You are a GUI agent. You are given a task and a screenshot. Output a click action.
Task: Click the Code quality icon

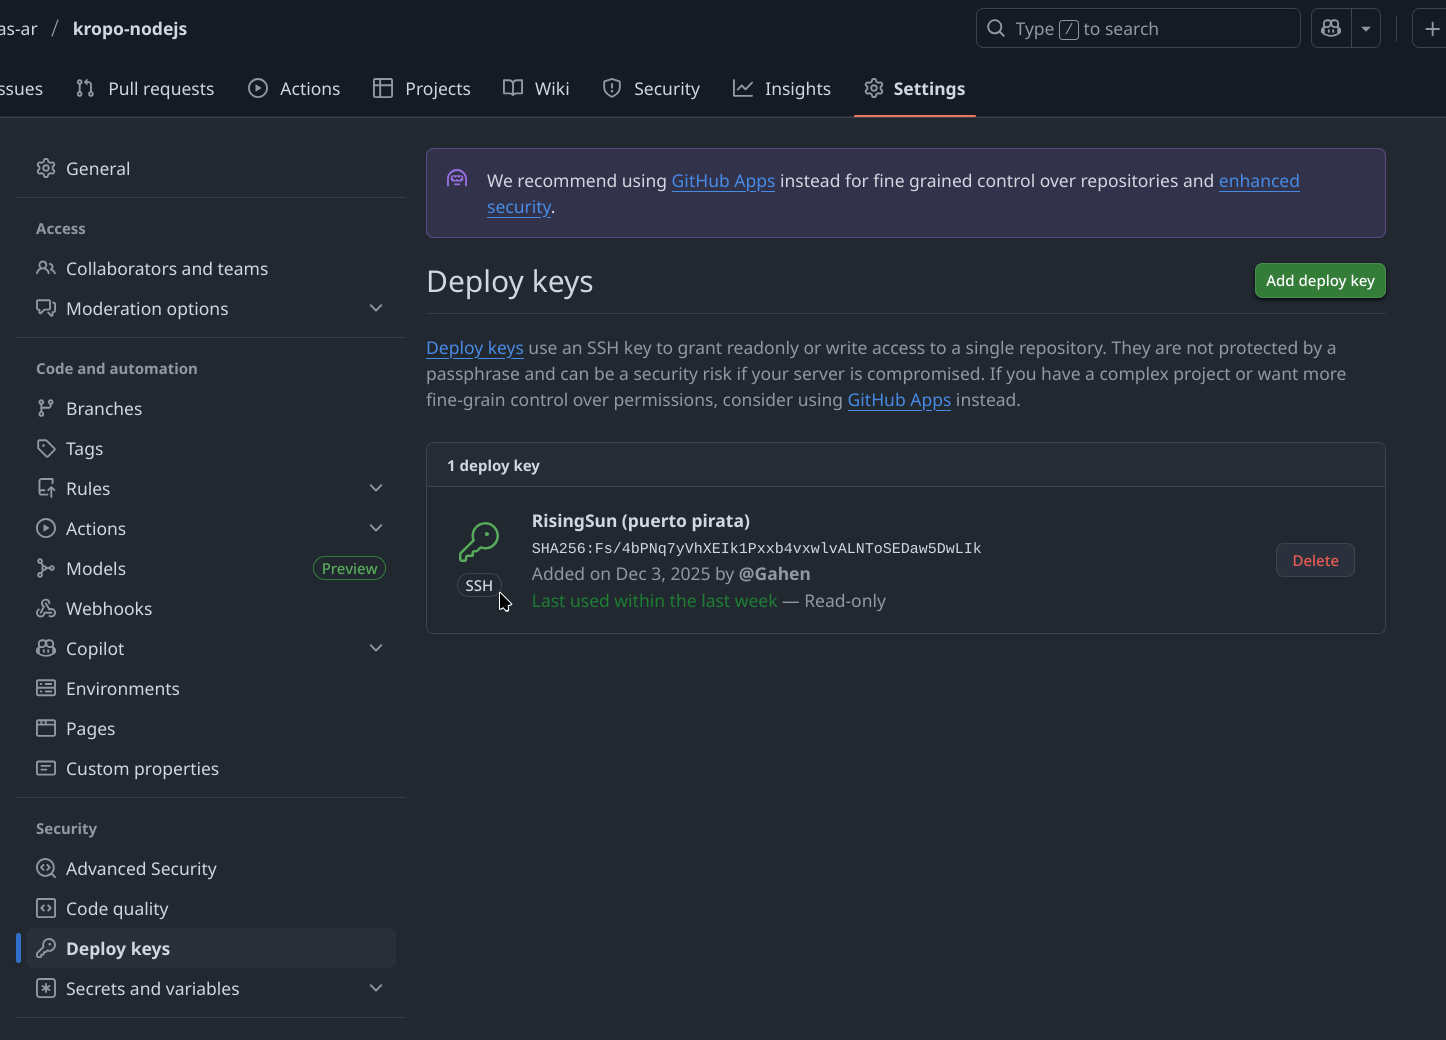coord(46,908)
